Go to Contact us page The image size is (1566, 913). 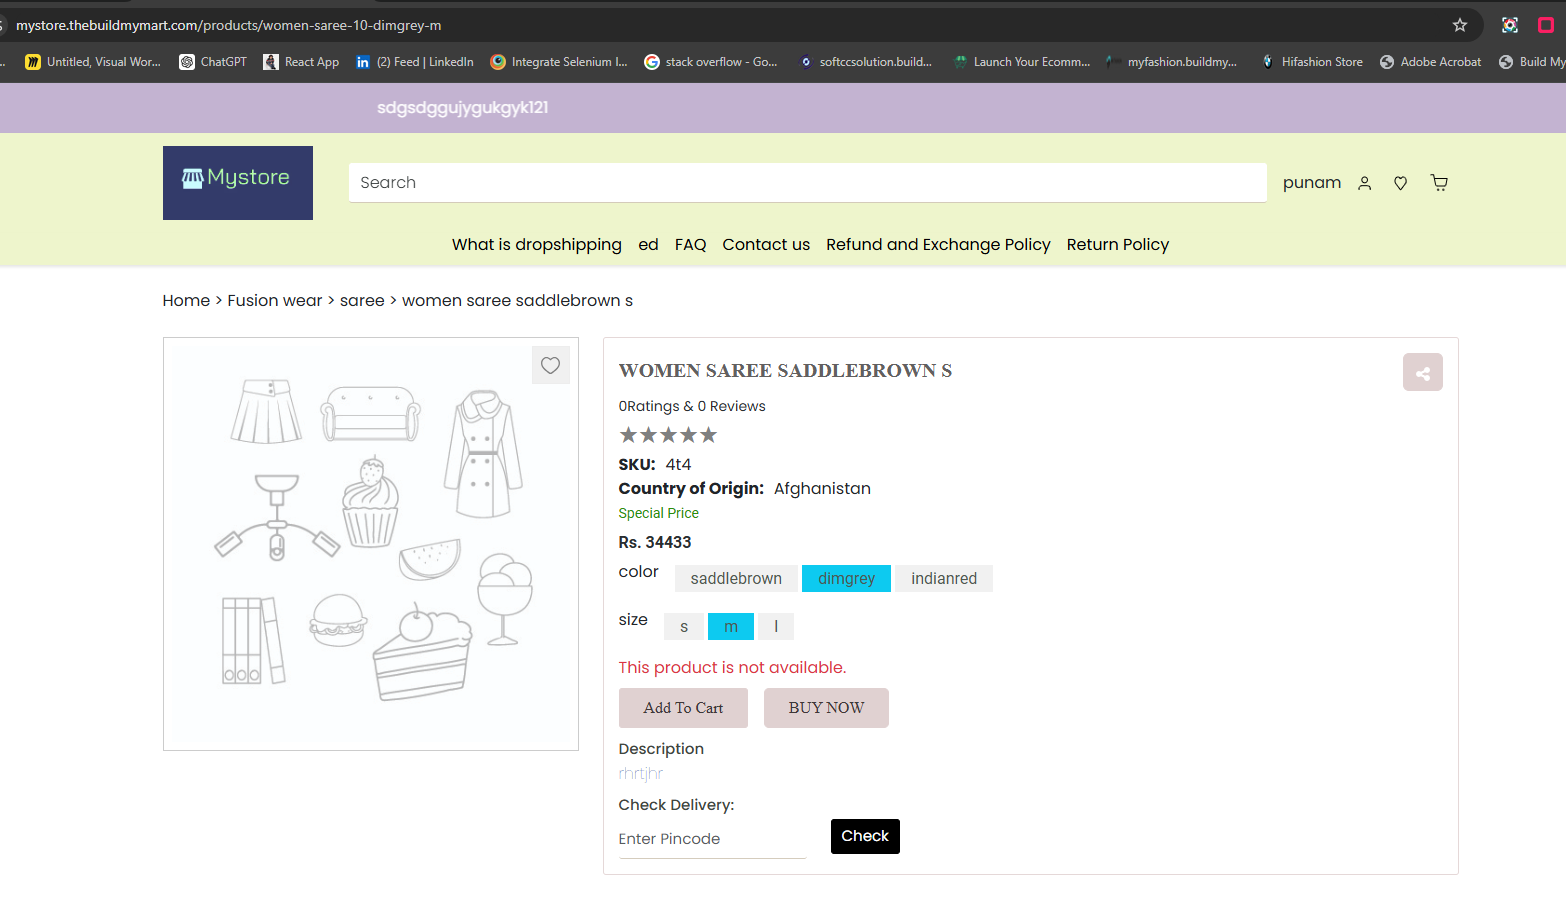(766, 245)
